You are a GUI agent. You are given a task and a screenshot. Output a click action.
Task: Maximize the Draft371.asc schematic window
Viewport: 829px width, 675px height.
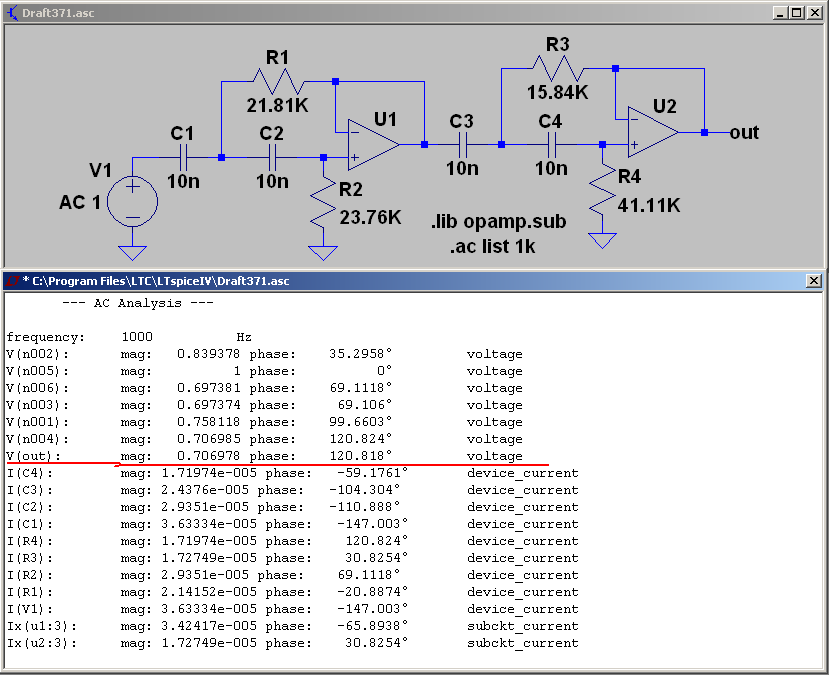(797, 13)
